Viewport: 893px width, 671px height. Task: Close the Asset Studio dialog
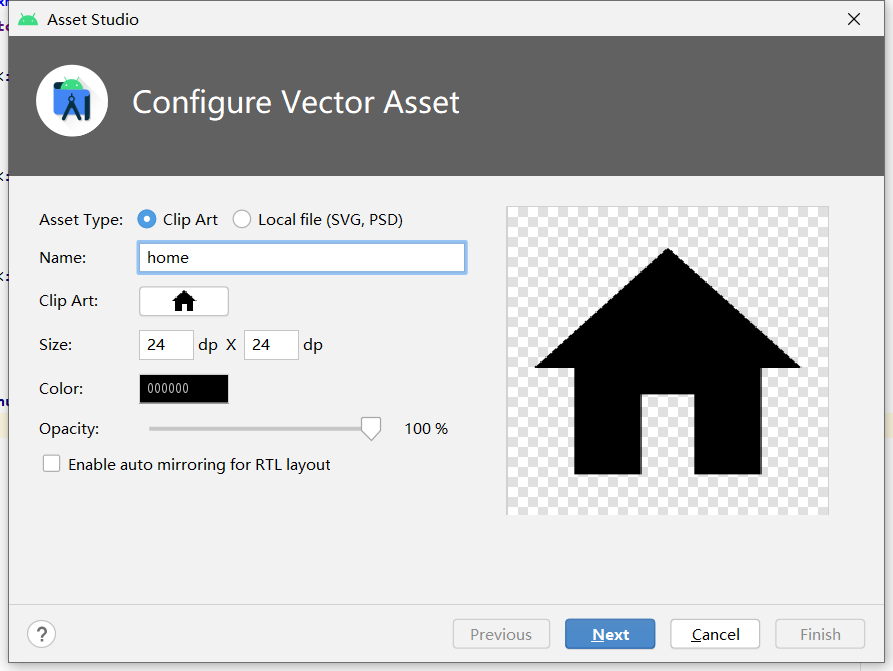[x=853, y=18]
